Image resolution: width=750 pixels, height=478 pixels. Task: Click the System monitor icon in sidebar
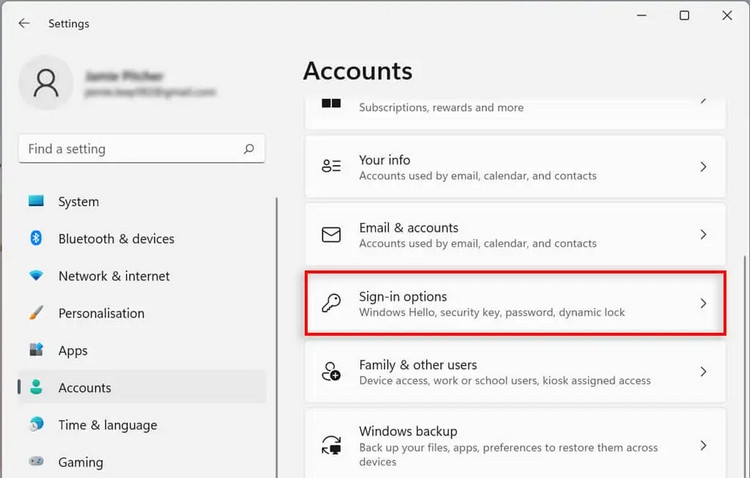tap(37, 201)
